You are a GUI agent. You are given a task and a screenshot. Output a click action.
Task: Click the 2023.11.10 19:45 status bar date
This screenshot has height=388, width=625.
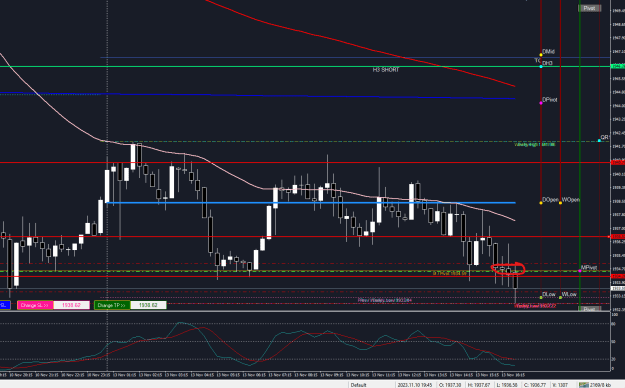pyautogui.click(x=415, y=385)
